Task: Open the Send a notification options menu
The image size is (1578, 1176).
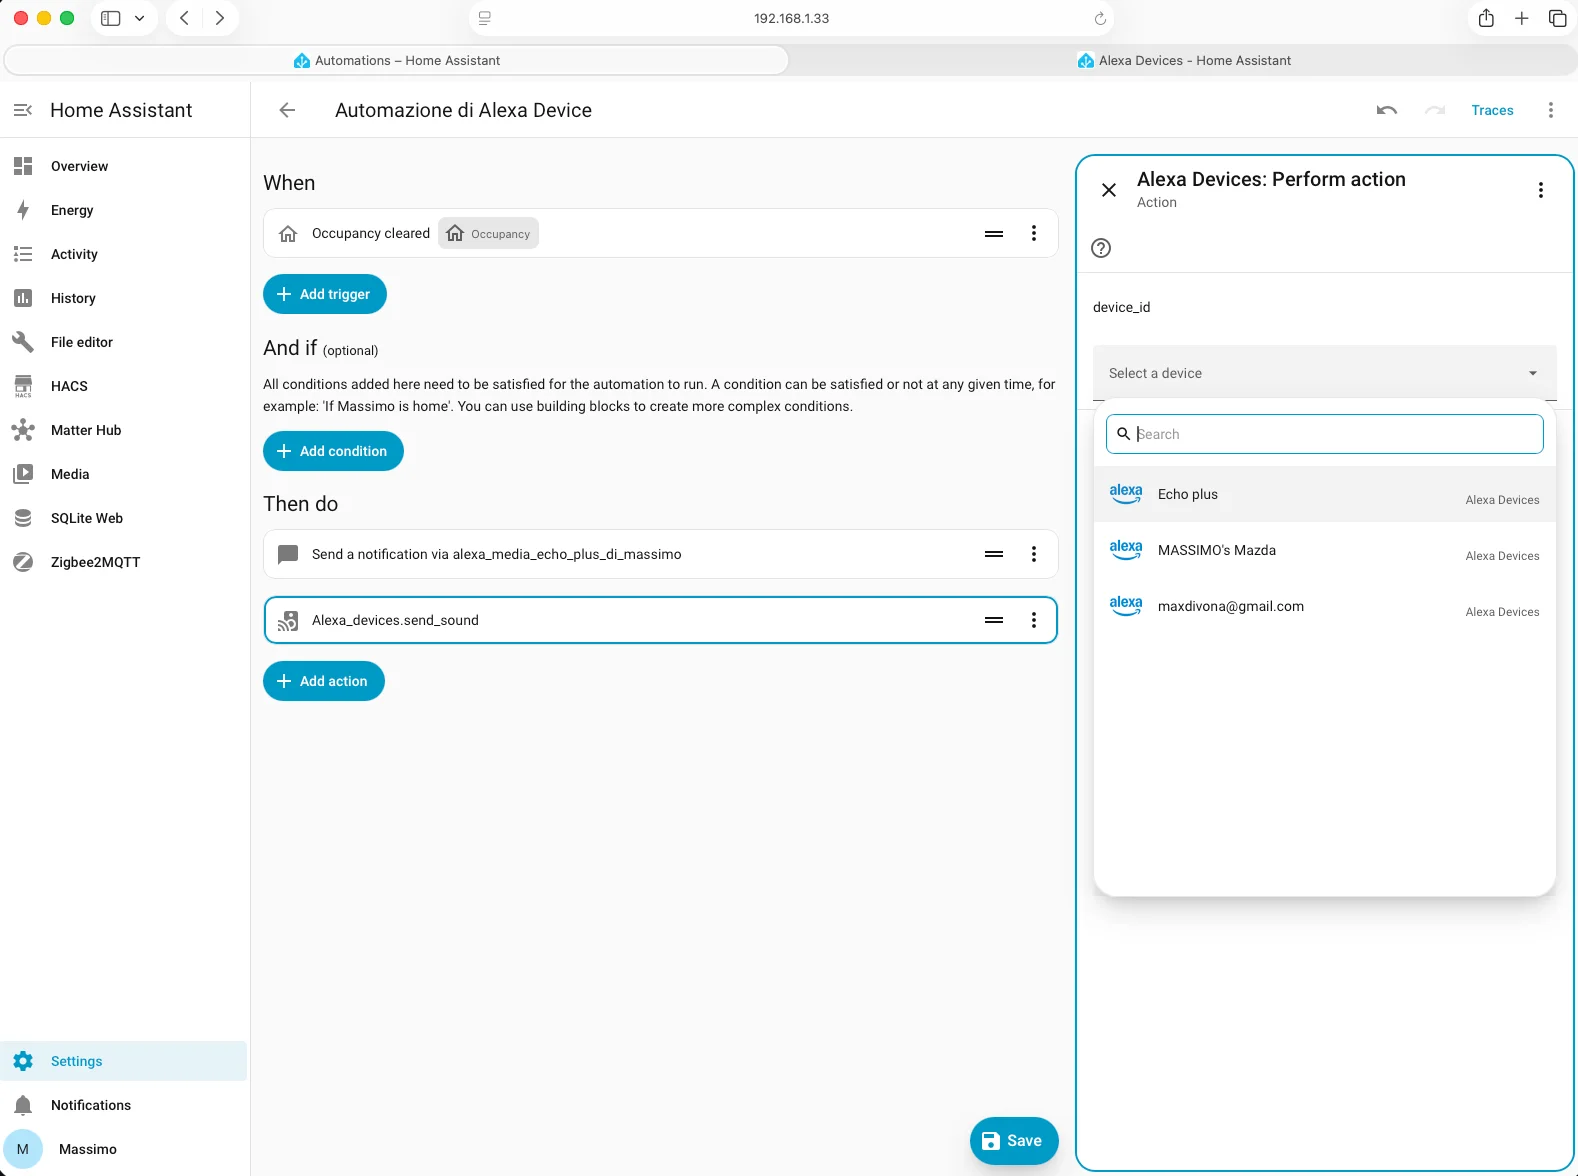Action: [x=1034, y=554]
